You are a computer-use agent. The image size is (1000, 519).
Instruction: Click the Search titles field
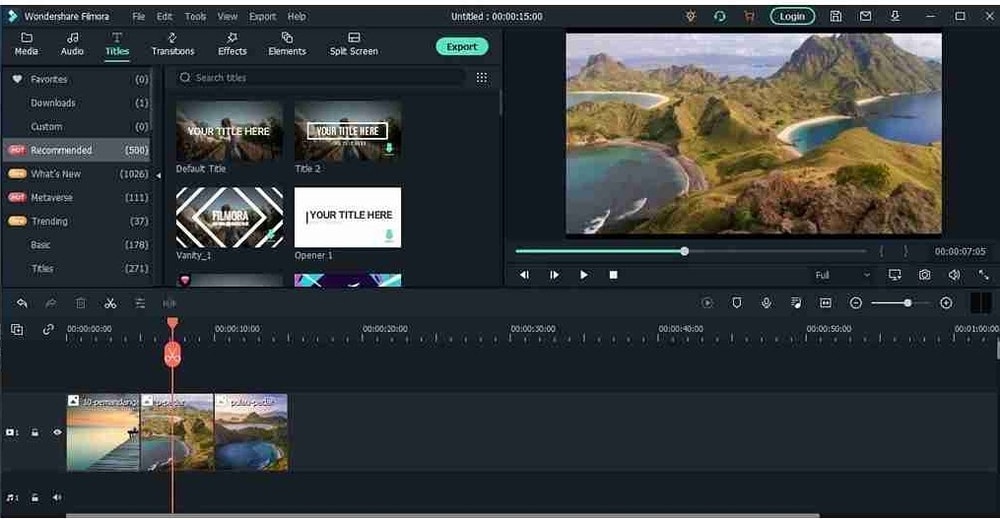320,78
